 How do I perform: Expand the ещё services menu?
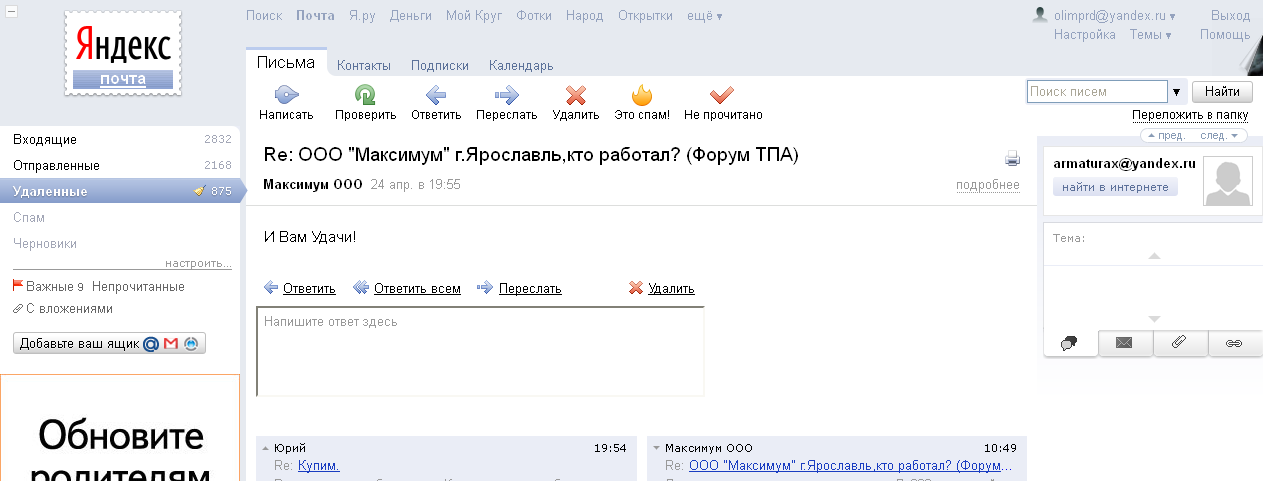705,16
